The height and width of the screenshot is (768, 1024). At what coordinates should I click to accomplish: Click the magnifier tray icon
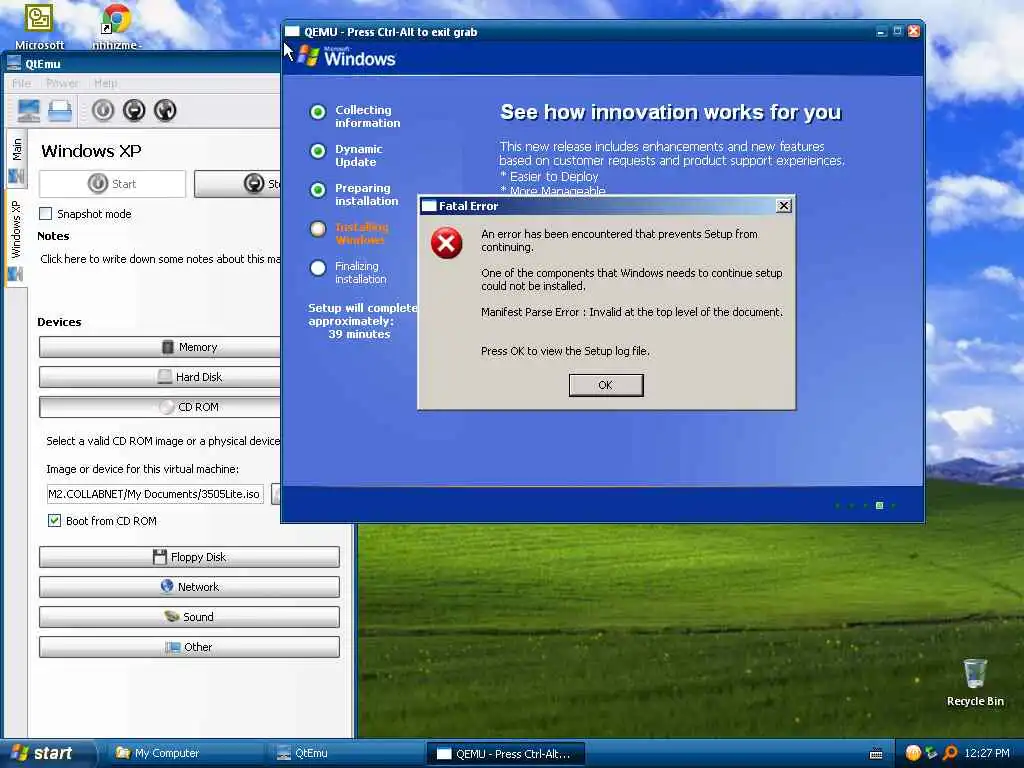[950, 753]
